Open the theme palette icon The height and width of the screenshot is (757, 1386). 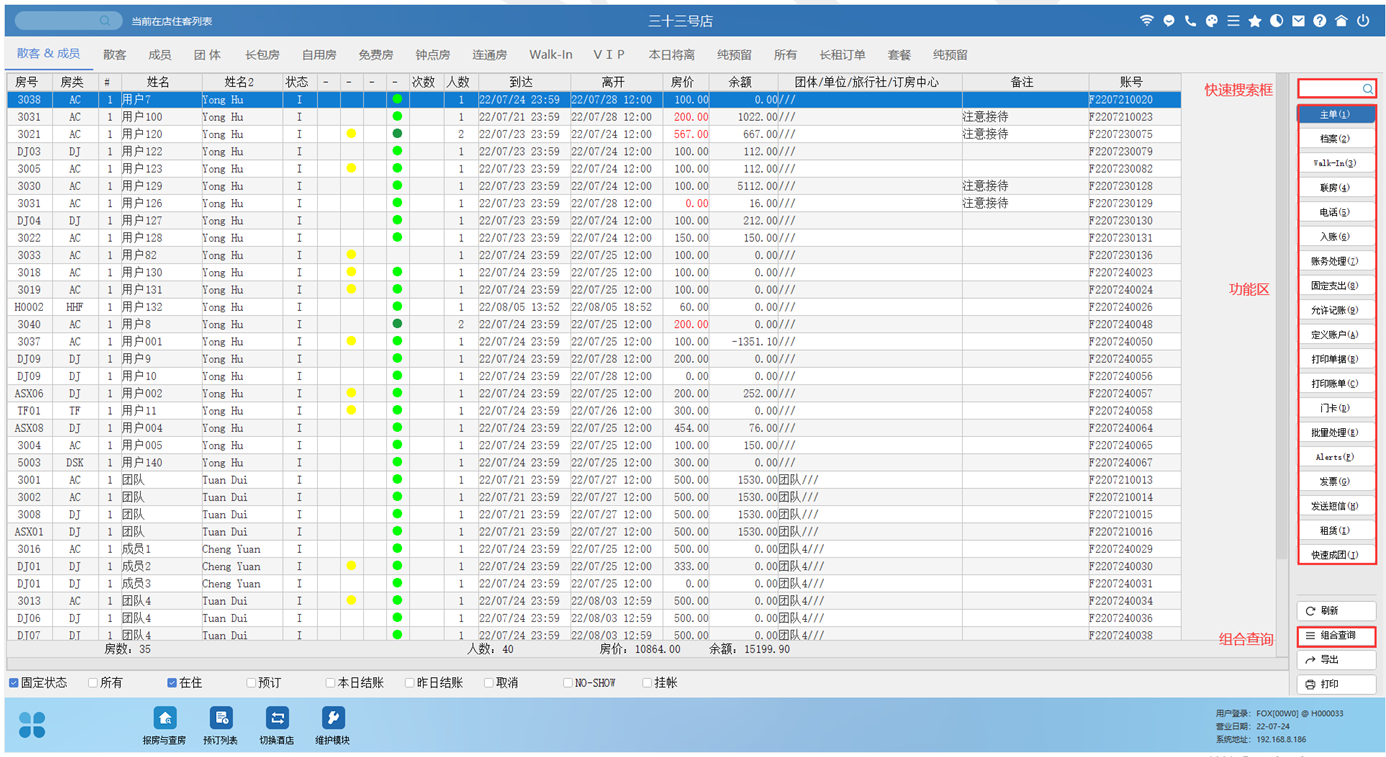coord(1212,21)
